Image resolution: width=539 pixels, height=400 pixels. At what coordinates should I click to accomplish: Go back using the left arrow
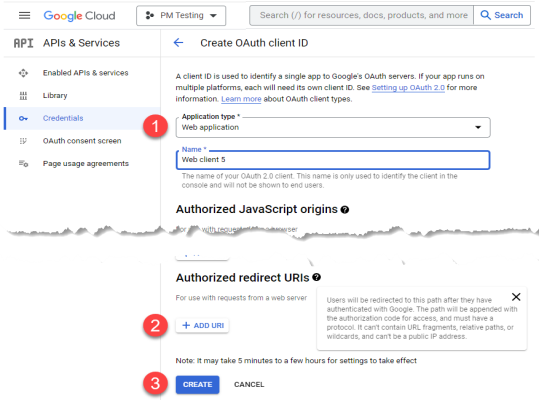[x=178, y=43]
